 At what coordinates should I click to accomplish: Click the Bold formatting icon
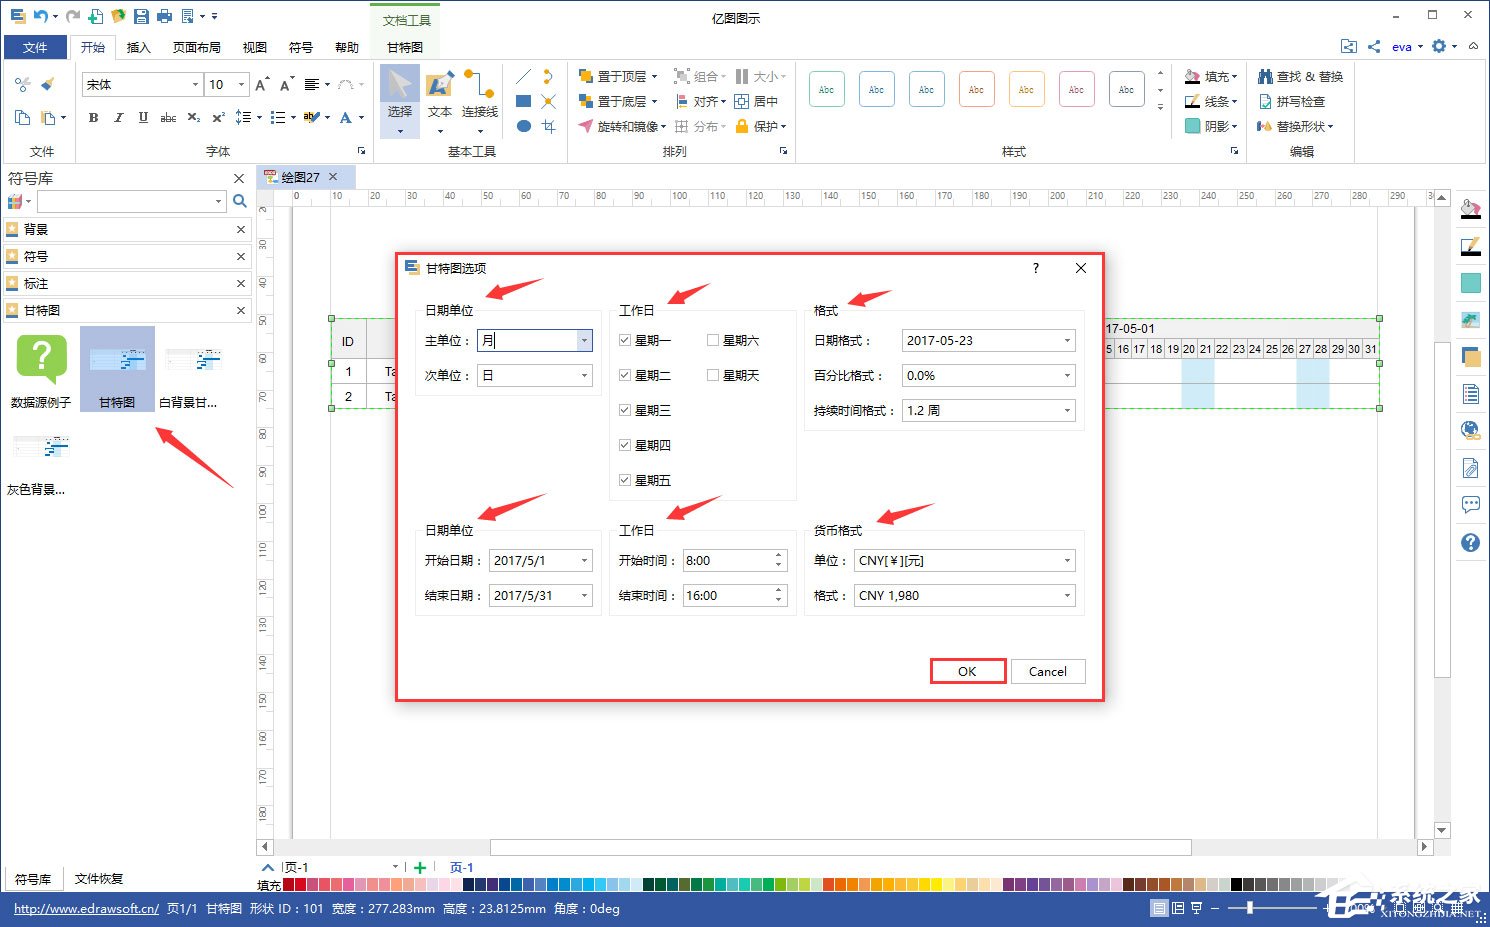click(x=93, y=117)
